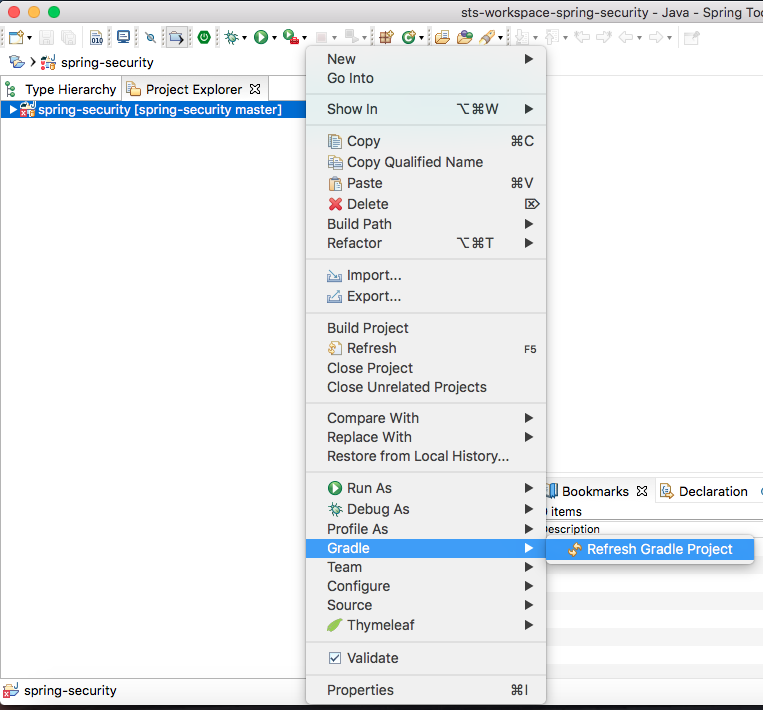Click the Debug bug toolbar icon
763x710 pixels.
pyautogui.click(x=231, y=37)
